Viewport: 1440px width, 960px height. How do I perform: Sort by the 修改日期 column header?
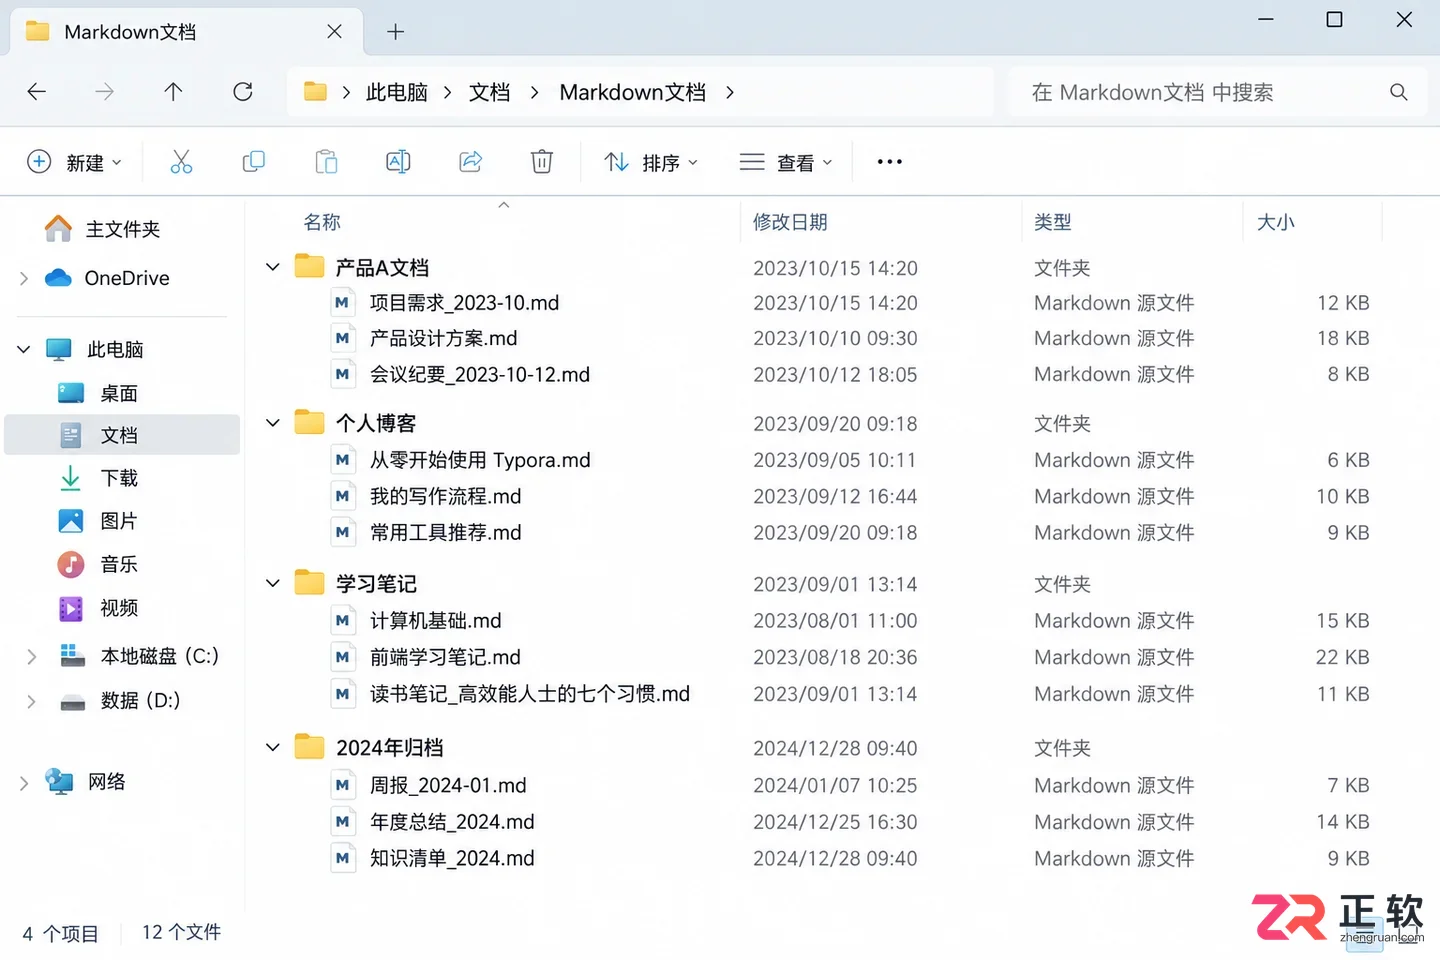tap(790, 222)
